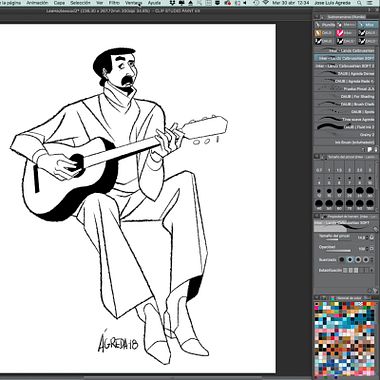
Task: Click the Estabilización level indicator
Action: coord(356,270)
